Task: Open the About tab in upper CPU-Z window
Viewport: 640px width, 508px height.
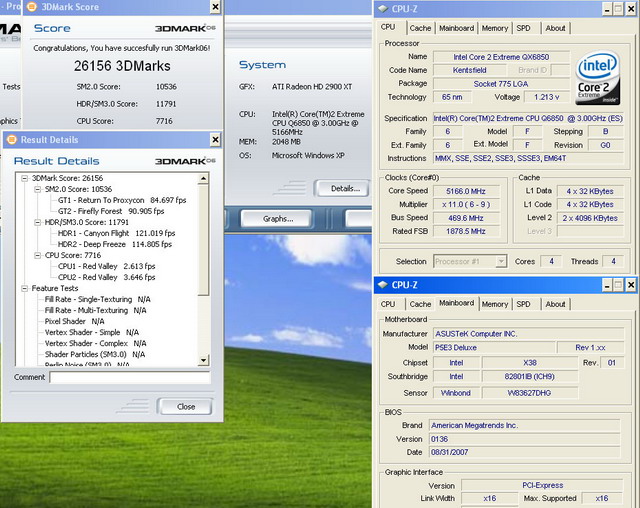Action: [x=555, y=28]
